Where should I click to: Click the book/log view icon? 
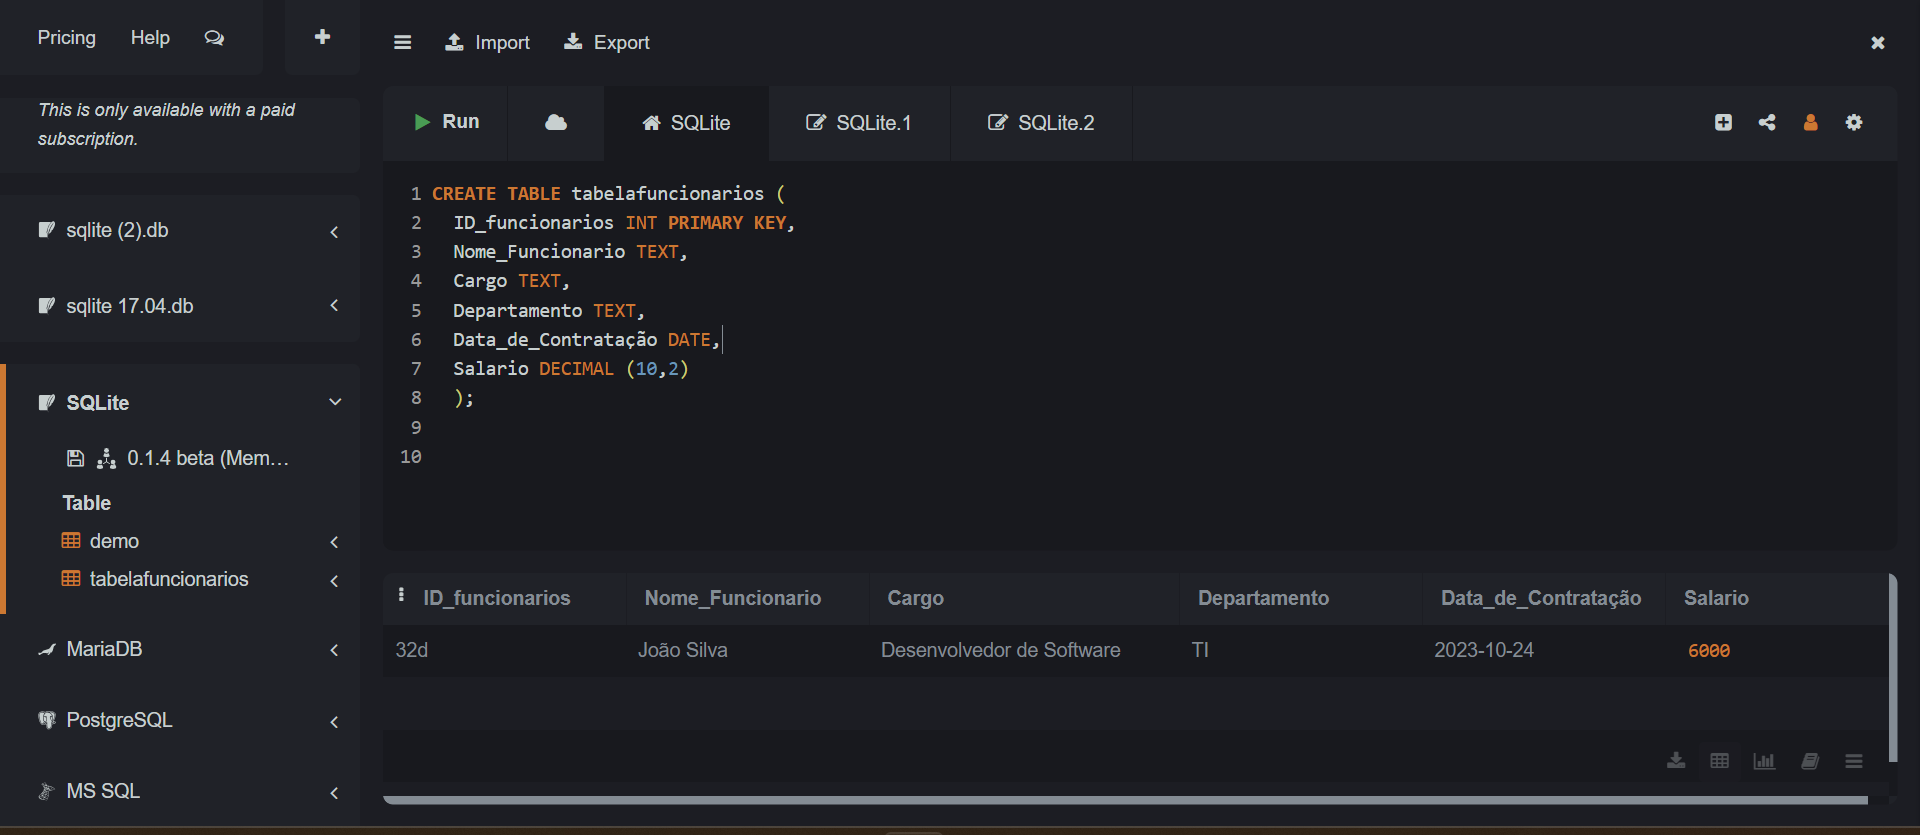[1810, 761]
